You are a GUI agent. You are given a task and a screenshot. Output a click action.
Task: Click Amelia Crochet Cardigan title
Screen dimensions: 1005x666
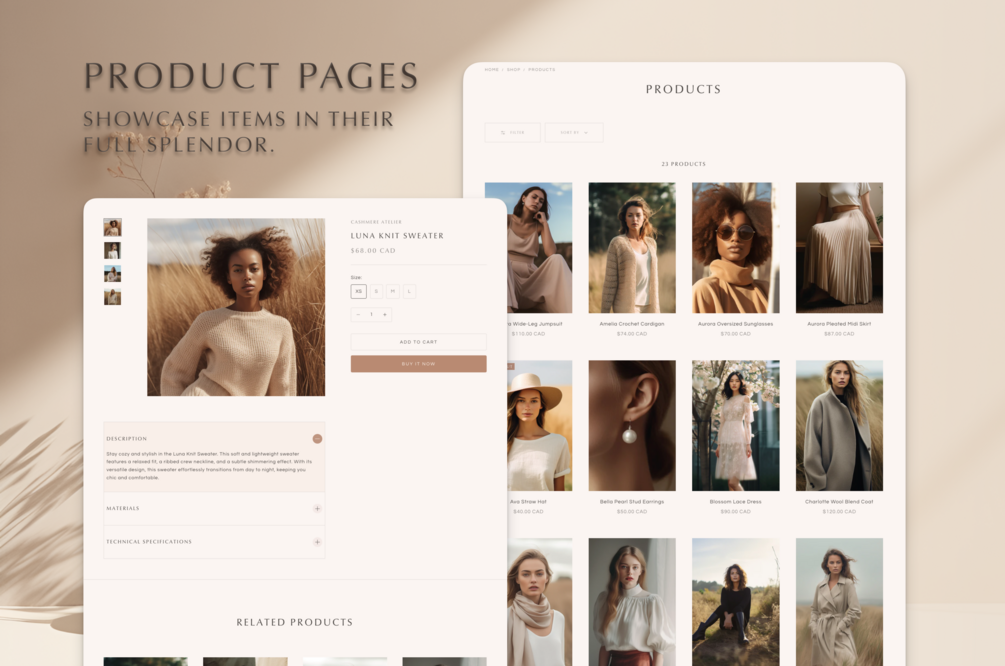pos(632,324)
